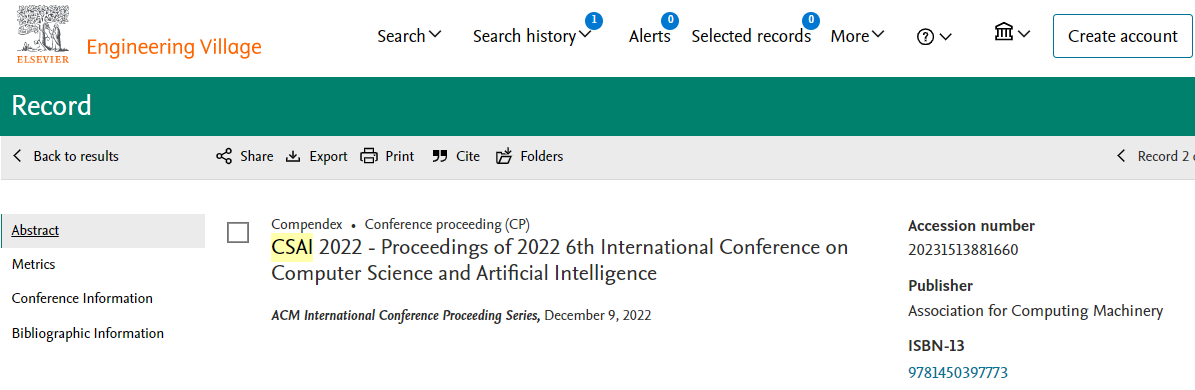Viewport: 1195px width, 390px height.
Task: Expand the Search dropdown menu
Action: 409,36
